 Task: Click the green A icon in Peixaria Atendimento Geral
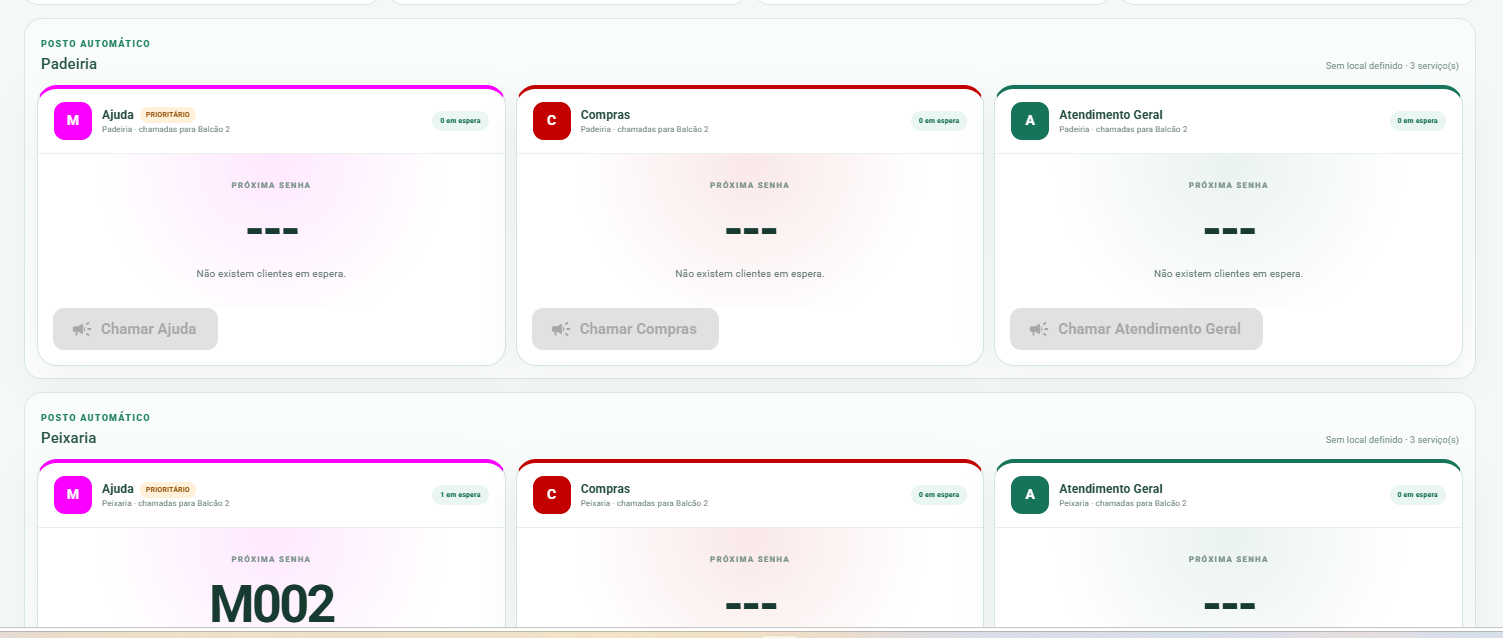point(1030,495)
